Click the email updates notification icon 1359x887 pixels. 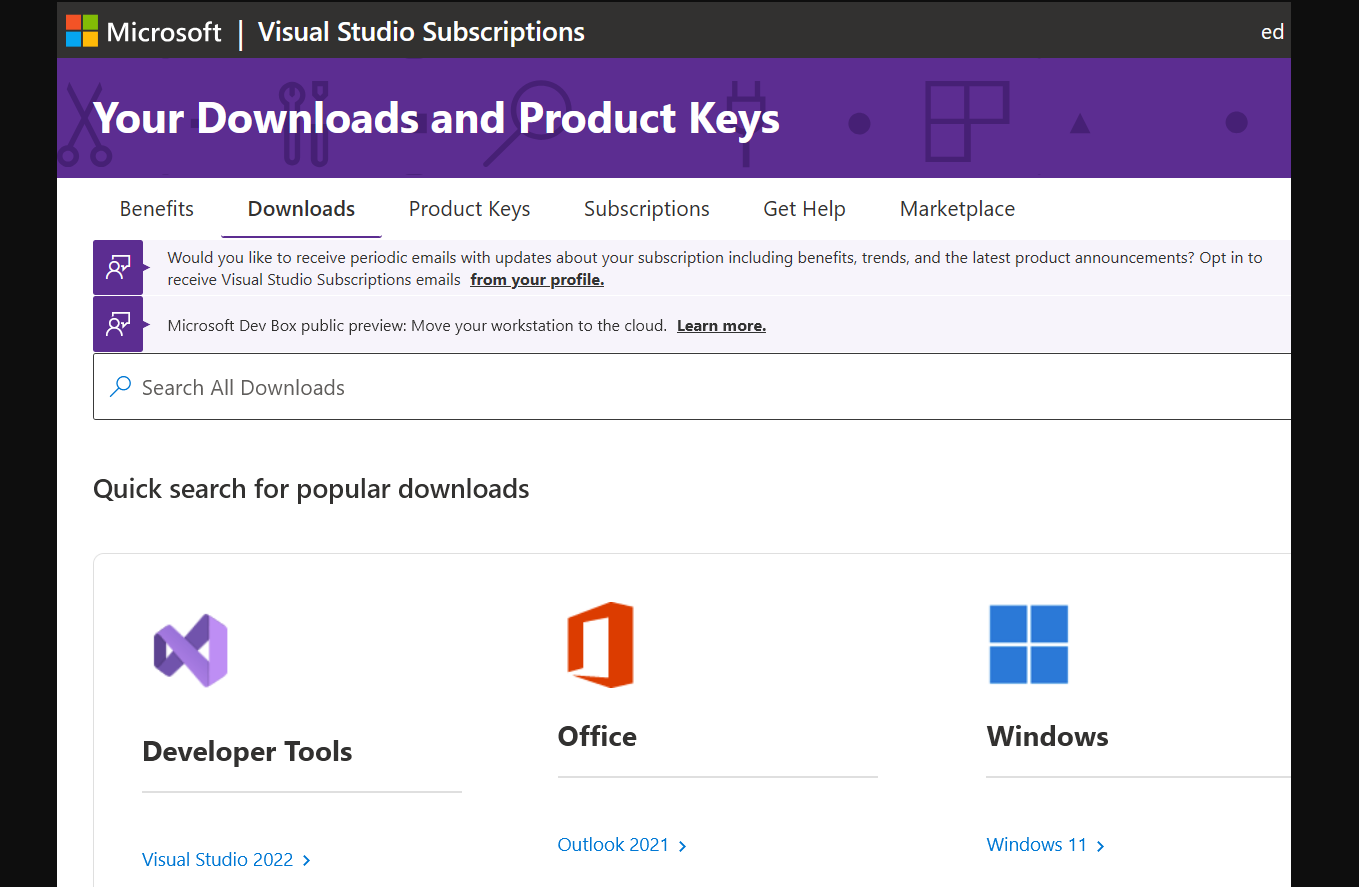[x=118, y=267]
